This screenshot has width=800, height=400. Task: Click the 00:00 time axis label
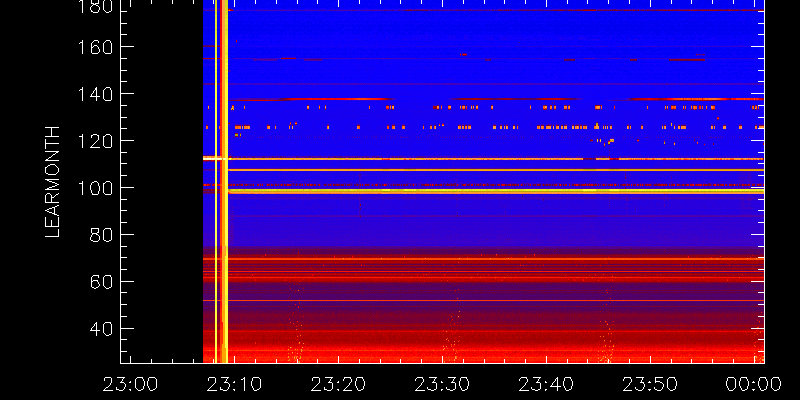pyautogui.click(x=754, y=384)
